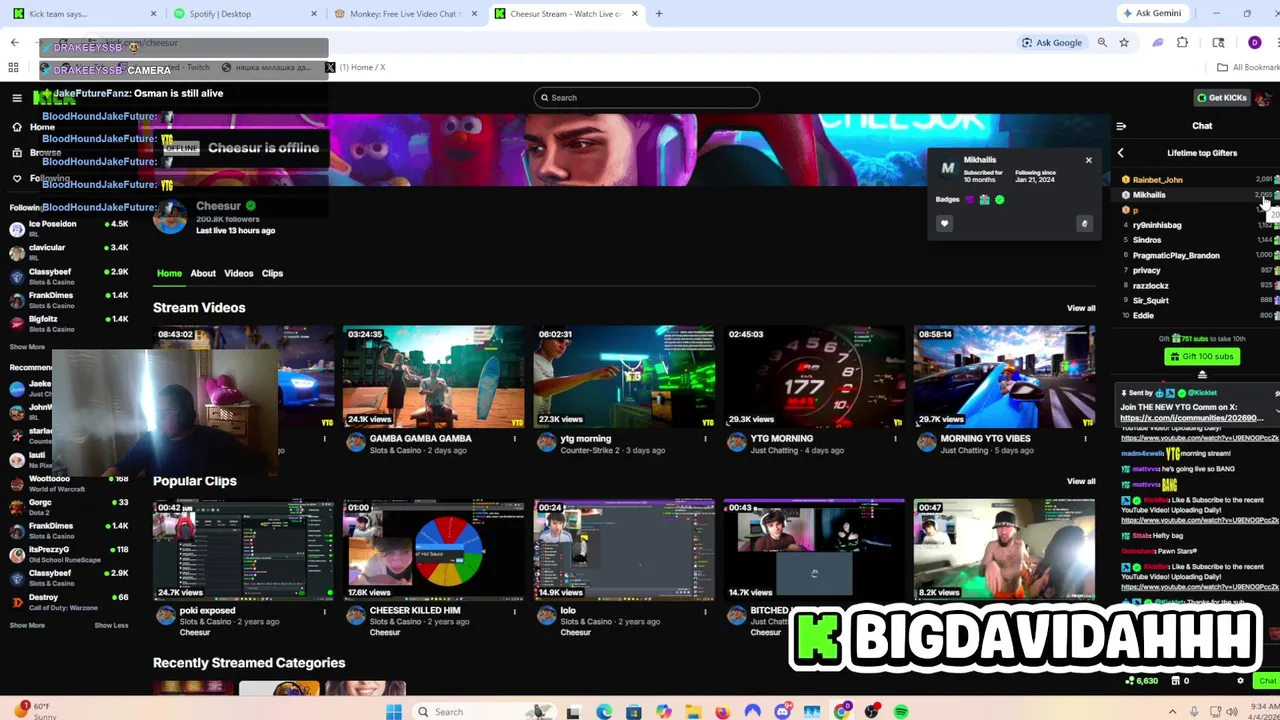1280x720 pixels.
Task: Open clavicular channel in sidebar
Action: click(68, 252)
